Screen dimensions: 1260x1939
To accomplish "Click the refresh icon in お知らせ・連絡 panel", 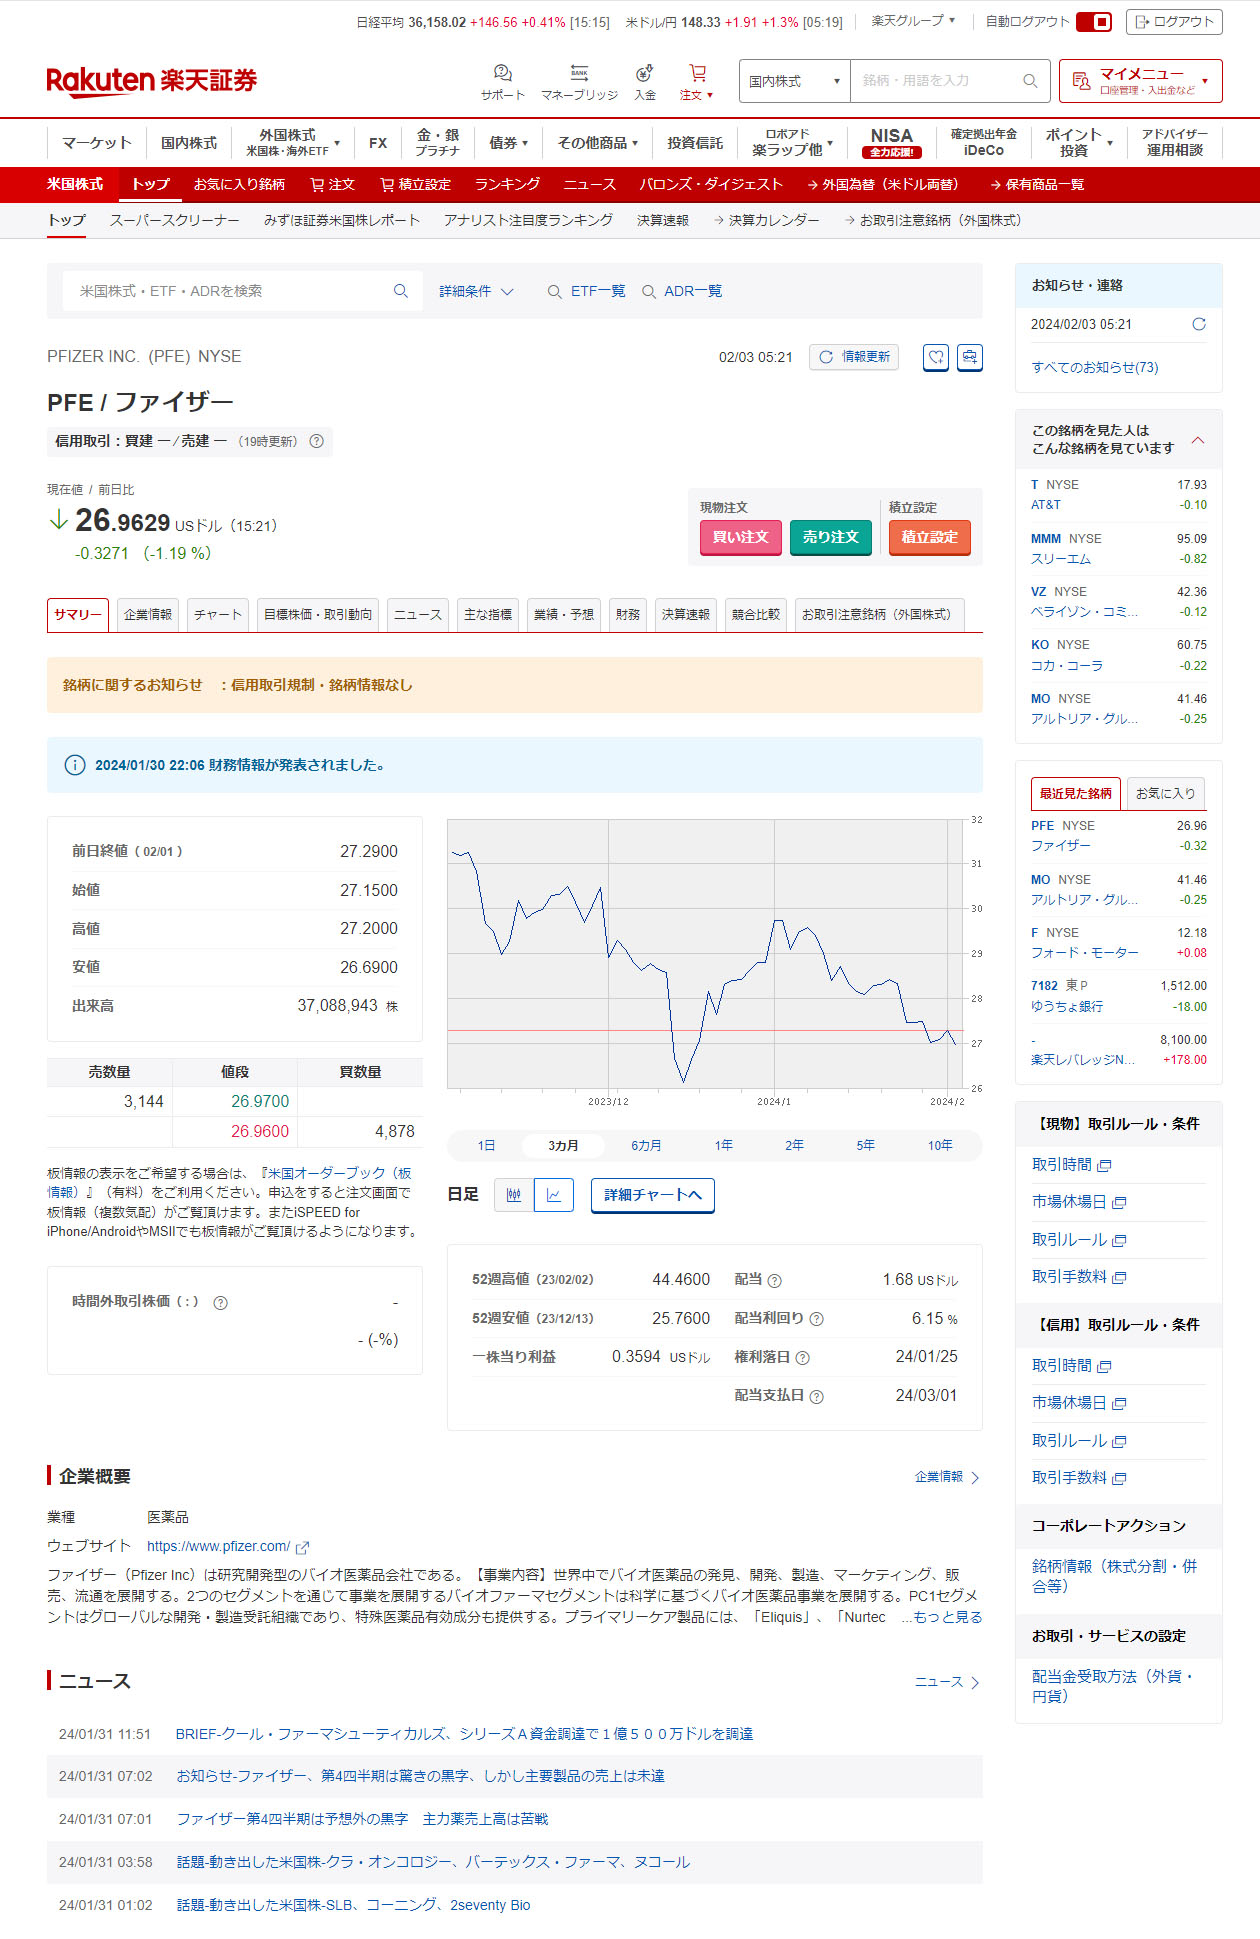I will (x=1198, y=324).
